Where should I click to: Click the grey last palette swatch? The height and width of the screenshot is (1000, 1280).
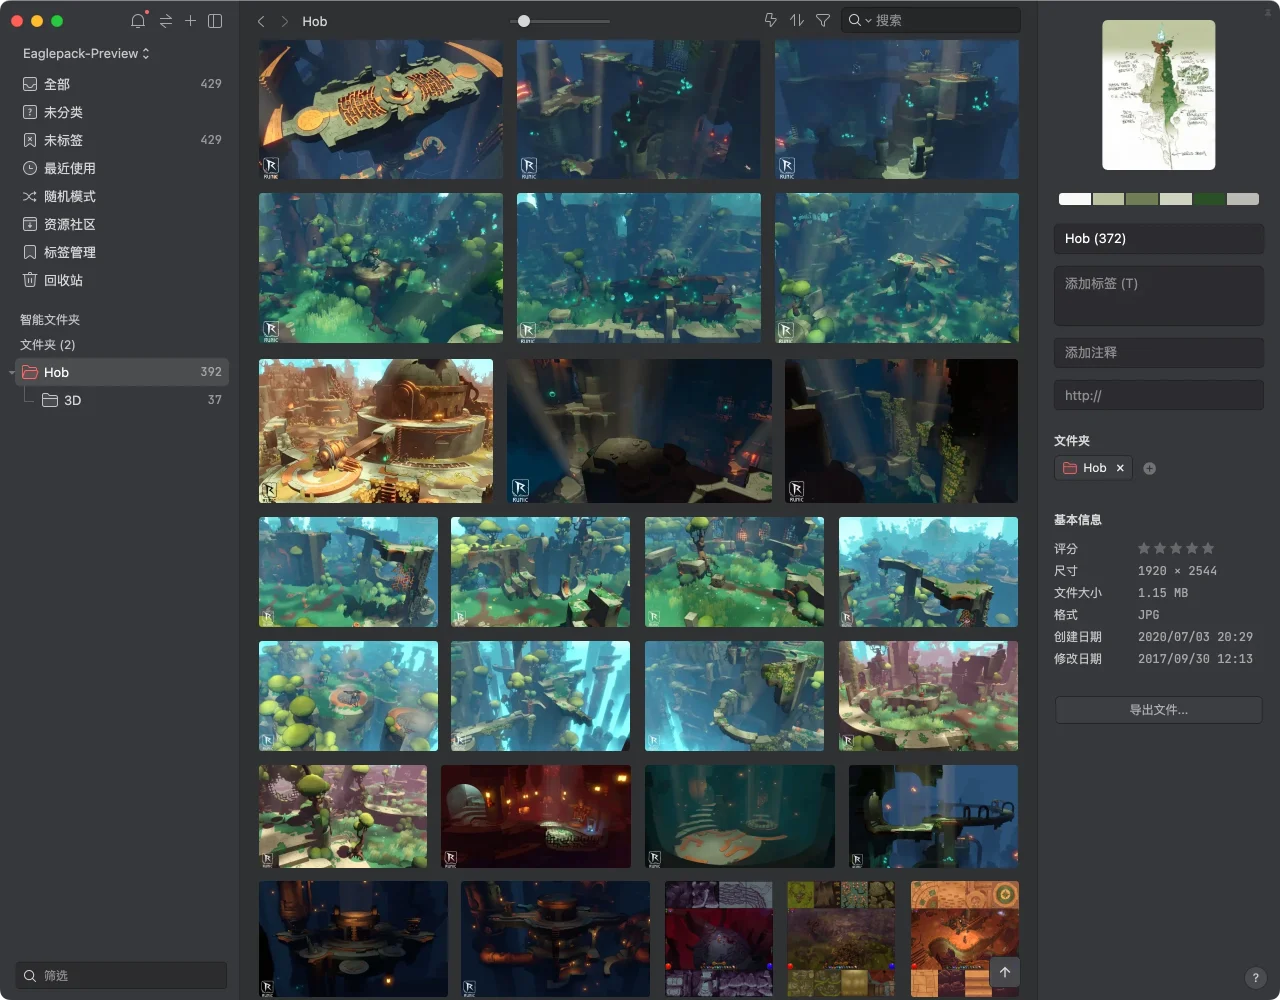1243,199
